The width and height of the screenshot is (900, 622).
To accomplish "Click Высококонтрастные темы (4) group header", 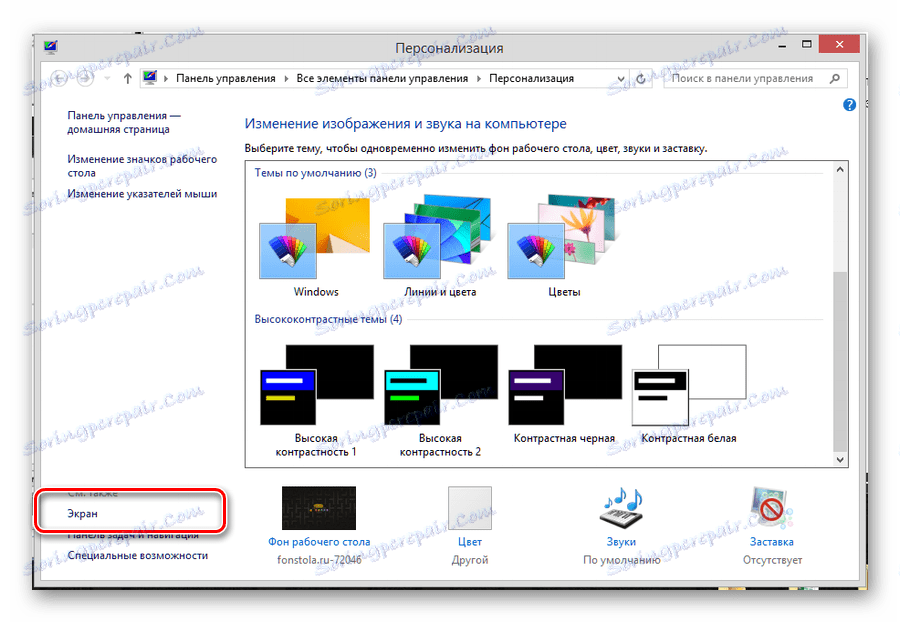I will [x=328, y=319].
